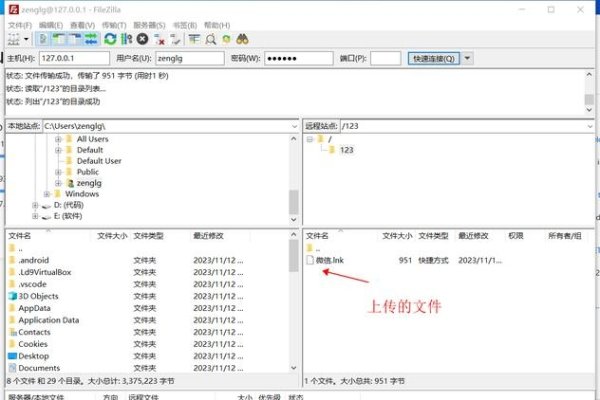Screen dimensions: 600x400
Task: Click the Contacts folder icon
Action: pyautogui.click(x=13, y=332)
